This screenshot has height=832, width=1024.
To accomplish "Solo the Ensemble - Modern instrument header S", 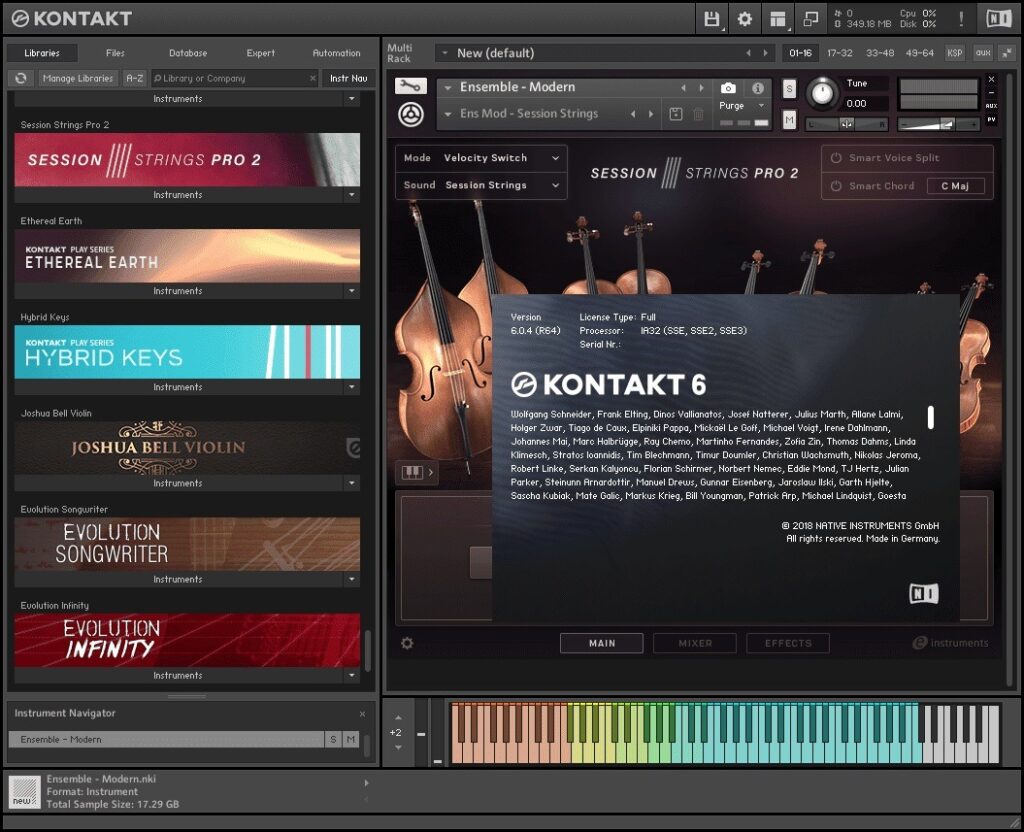I will 789,88.
